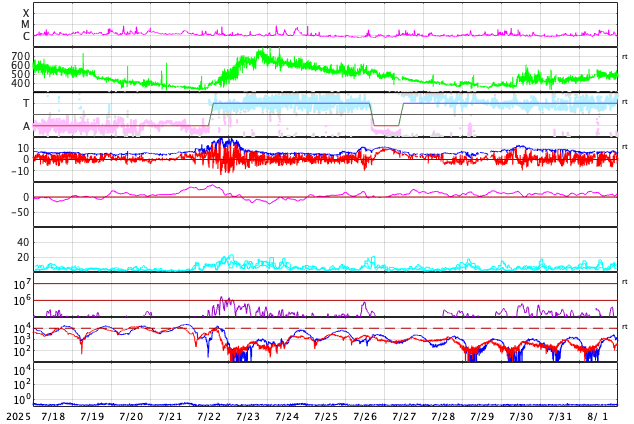
Task: Click the 2025 year label
Action: click(x=18, y=416)
